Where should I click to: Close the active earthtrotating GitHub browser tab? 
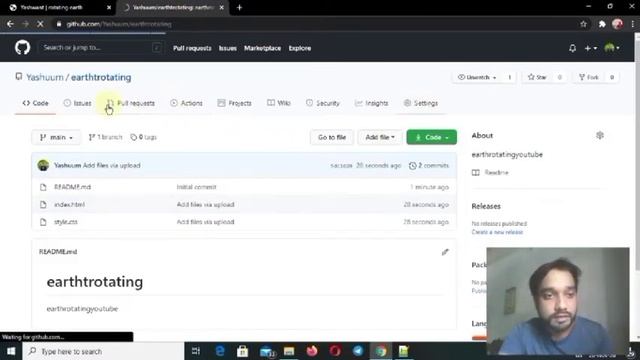(222, 7)
